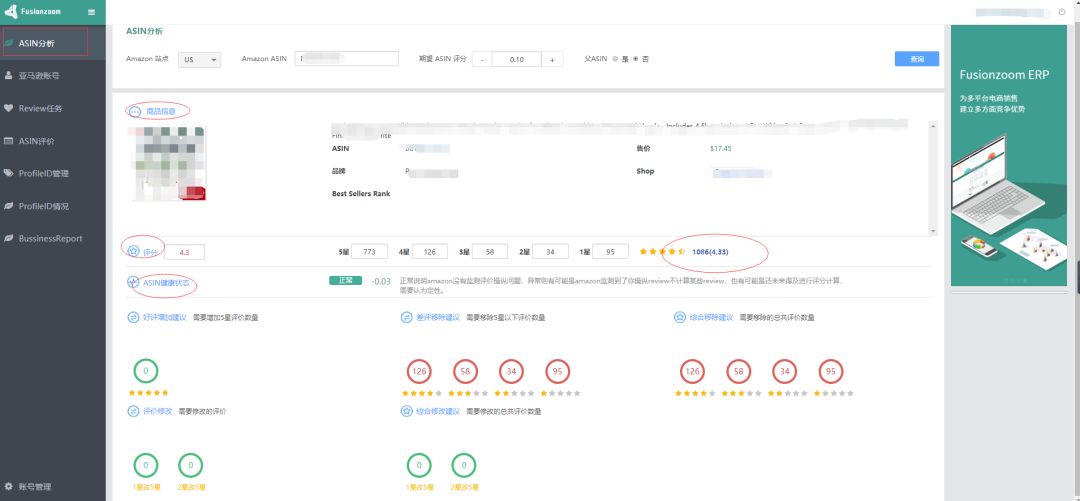Select 是 for 父ASIN
Screen dimensions: 1080x501
(614, 59)
